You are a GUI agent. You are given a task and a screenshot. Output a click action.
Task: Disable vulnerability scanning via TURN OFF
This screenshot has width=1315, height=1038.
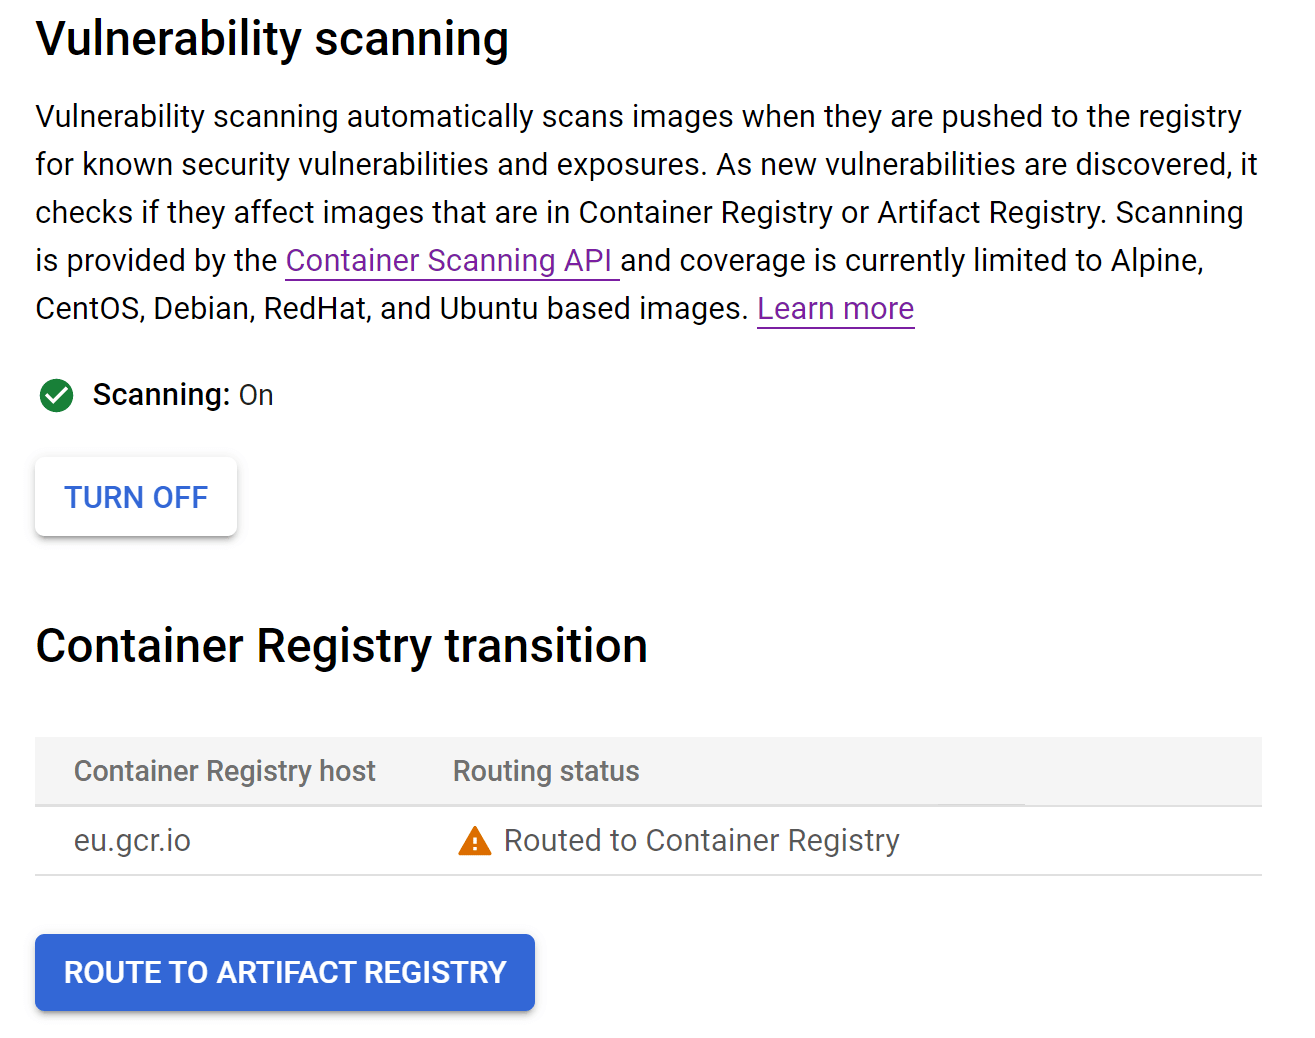point(136,497)
